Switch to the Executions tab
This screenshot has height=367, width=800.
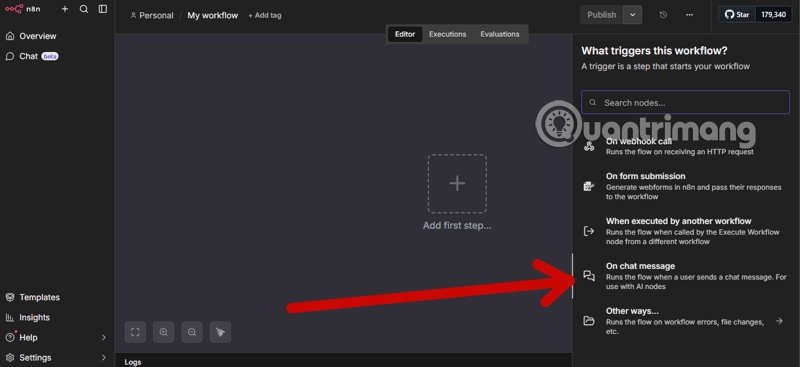[447, 34]
